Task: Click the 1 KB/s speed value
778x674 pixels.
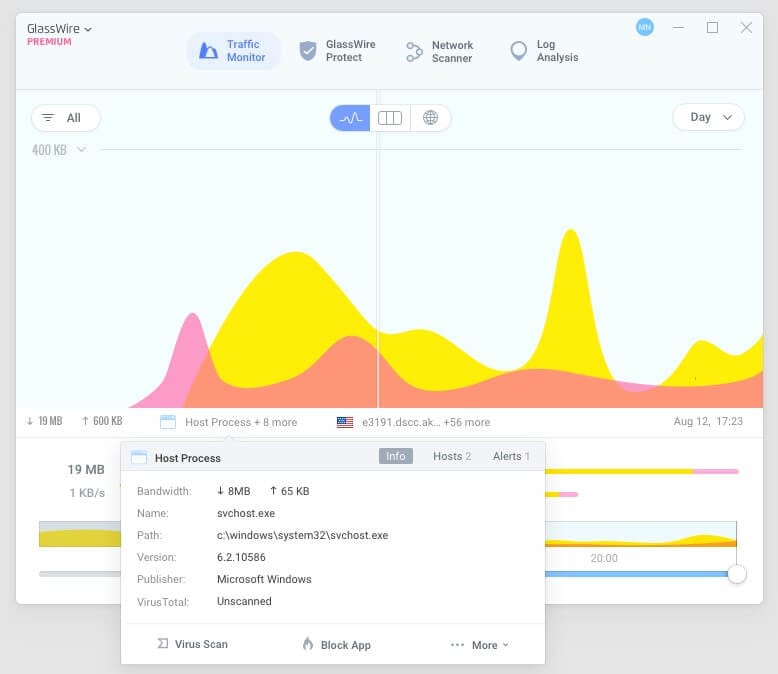Action: tap(87, 493)
